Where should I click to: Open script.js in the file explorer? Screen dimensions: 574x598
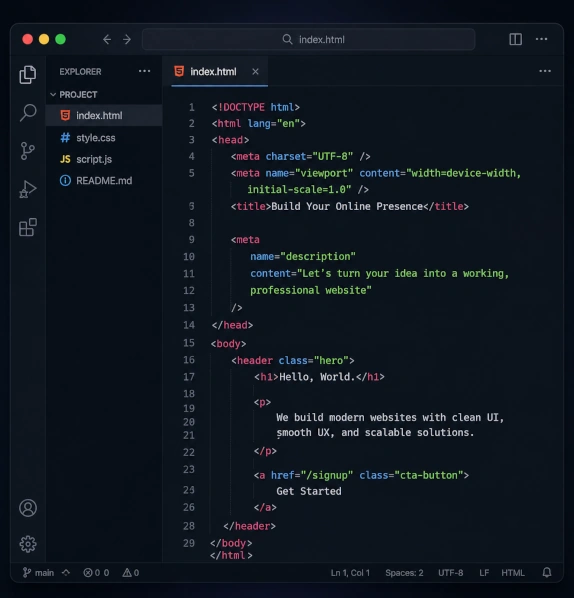click(104, 159)
